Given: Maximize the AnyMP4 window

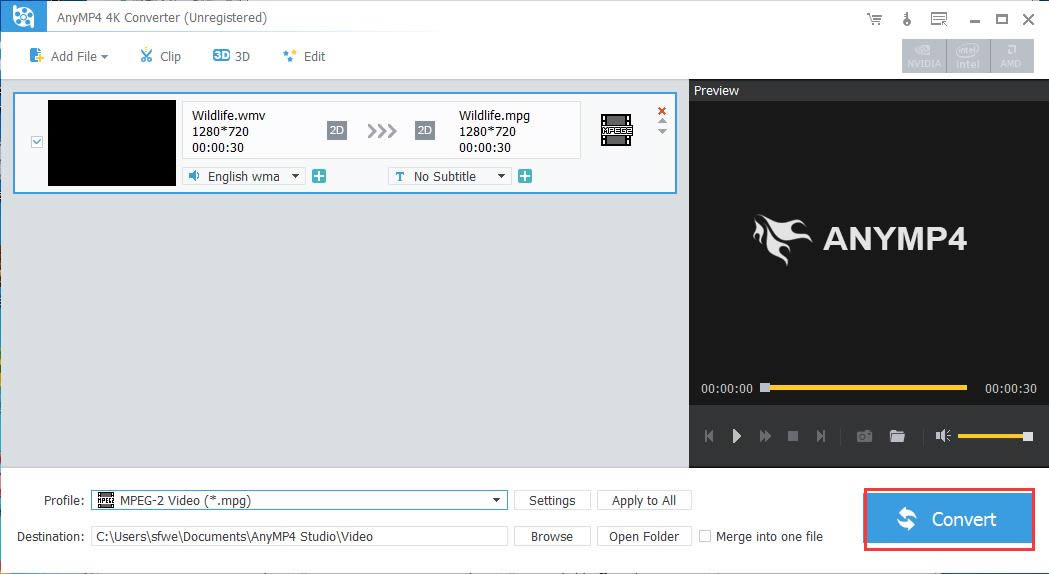Looking at the screenshot, I should [x=1002, y=19].
